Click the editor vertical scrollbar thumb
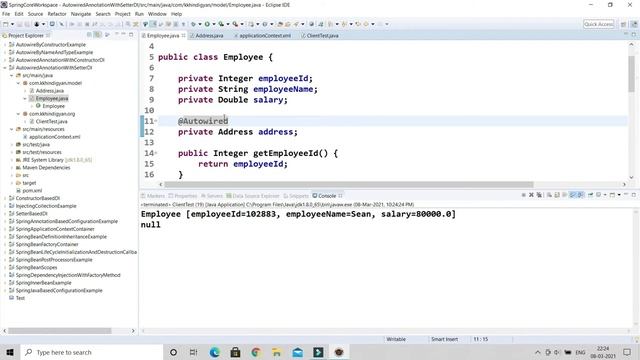 [x=631, y=74]
